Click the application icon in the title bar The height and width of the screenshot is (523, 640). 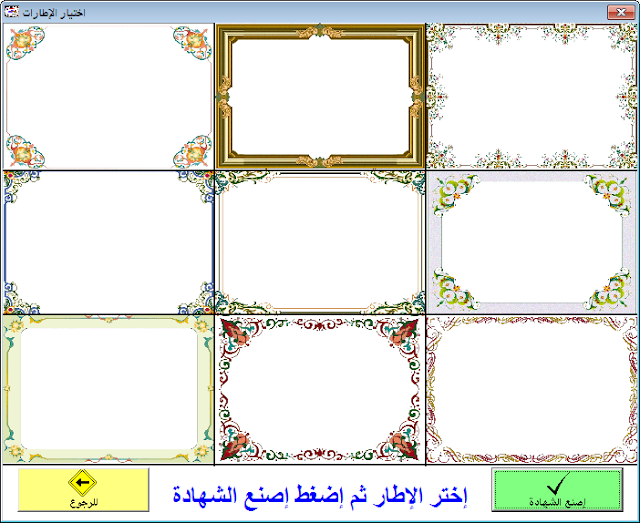coord(12,11)
